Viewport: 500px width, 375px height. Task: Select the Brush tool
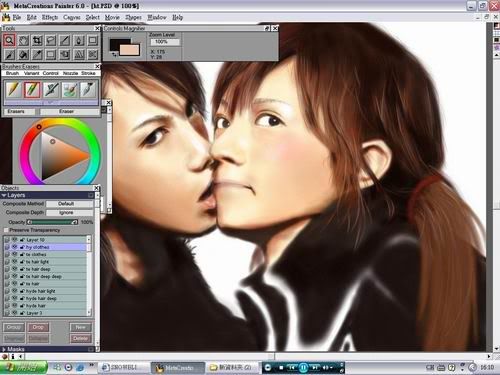tap(9, 54)
